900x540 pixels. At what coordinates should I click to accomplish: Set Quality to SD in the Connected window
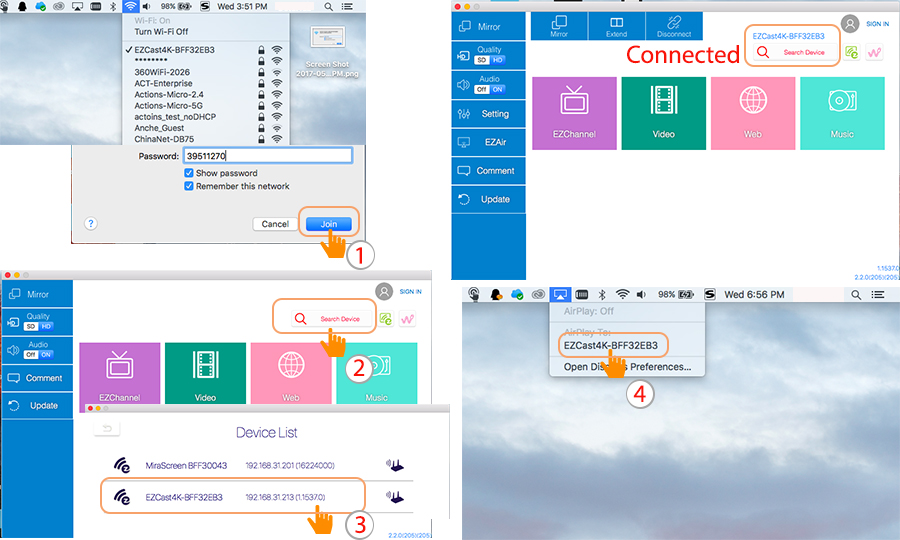tap(482, 60)
